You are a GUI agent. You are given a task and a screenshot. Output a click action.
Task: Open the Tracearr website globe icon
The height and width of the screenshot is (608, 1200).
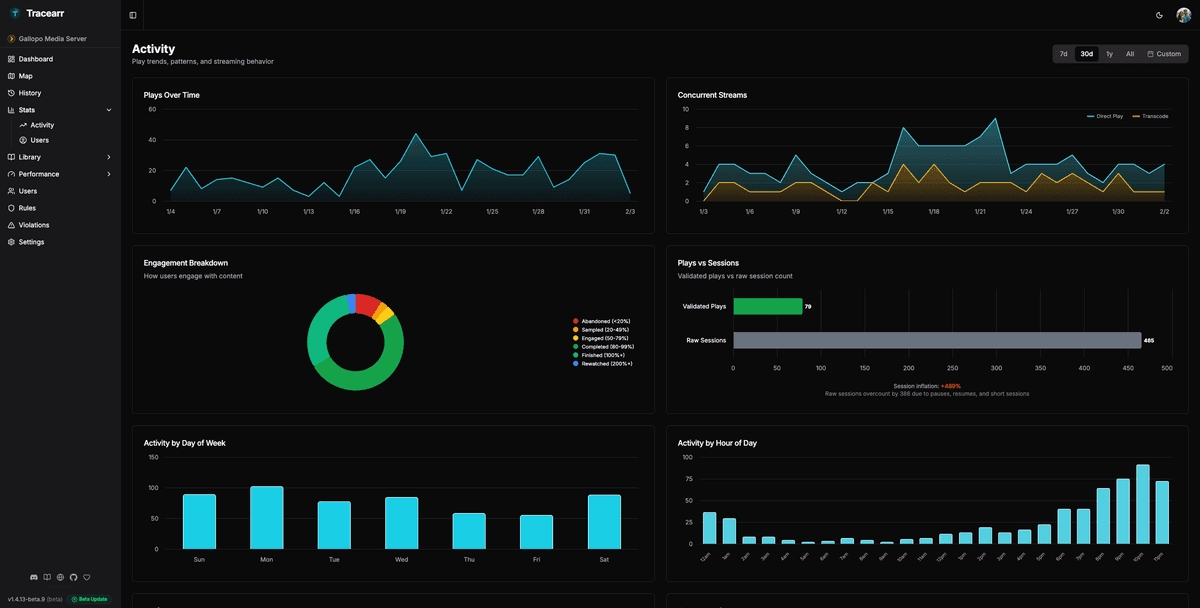[x=60, y=577]
